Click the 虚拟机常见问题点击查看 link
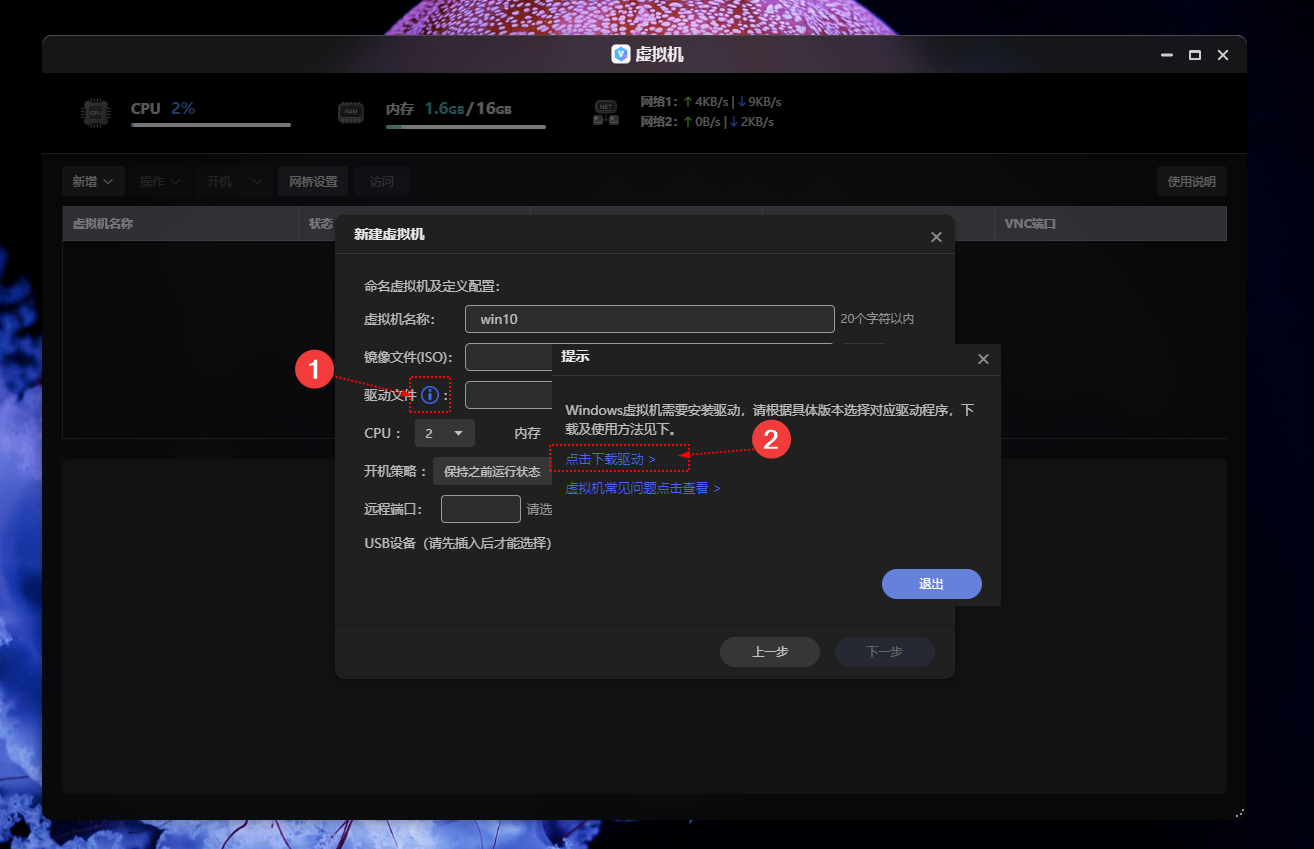The image size is (1314, 849). 638,486
